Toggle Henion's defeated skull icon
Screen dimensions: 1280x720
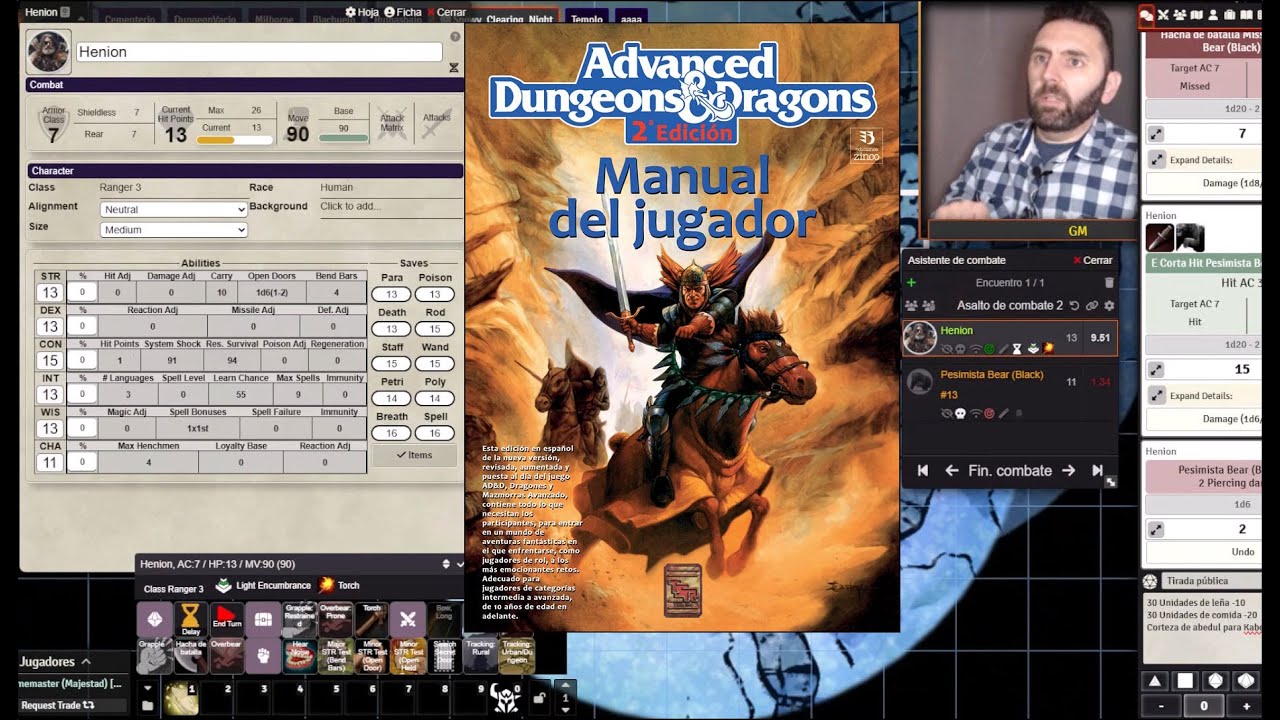[x=960, y=349]
